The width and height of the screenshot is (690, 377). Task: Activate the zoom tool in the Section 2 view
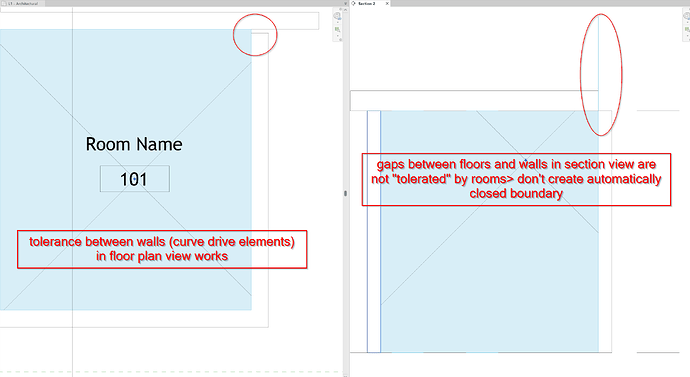click(x=688, y=29)
